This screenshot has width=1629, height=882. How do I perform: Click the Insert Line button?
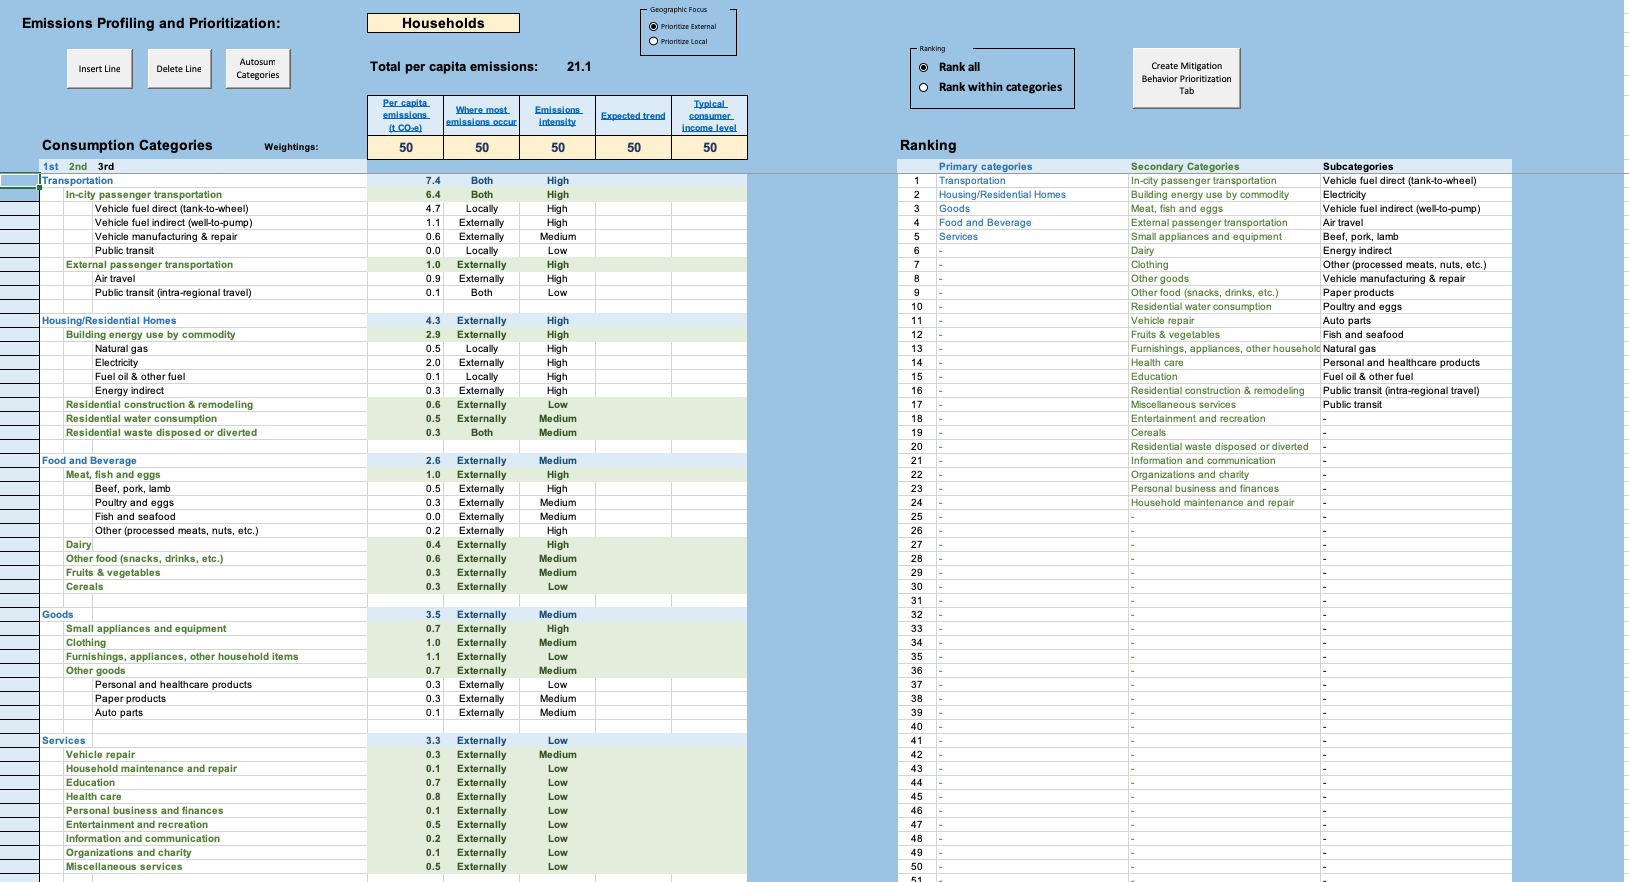100,69
